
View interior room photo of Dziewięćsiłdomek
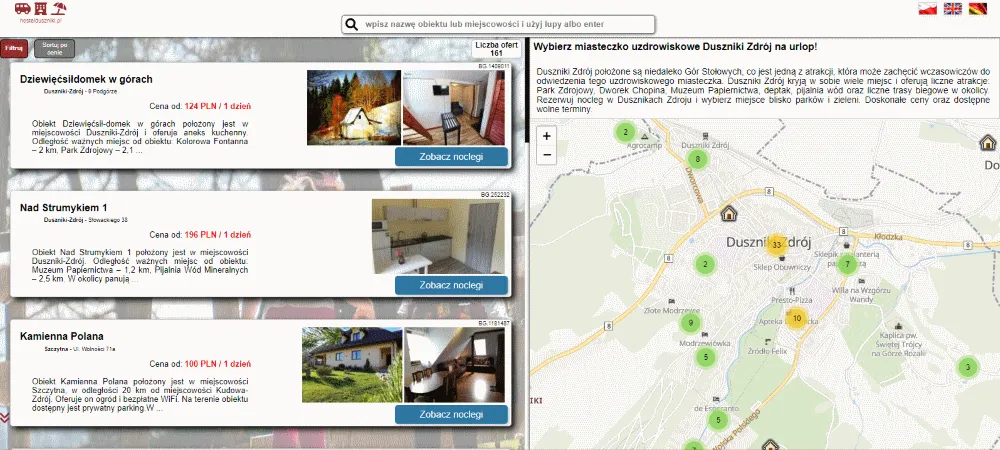coord(453,108)
